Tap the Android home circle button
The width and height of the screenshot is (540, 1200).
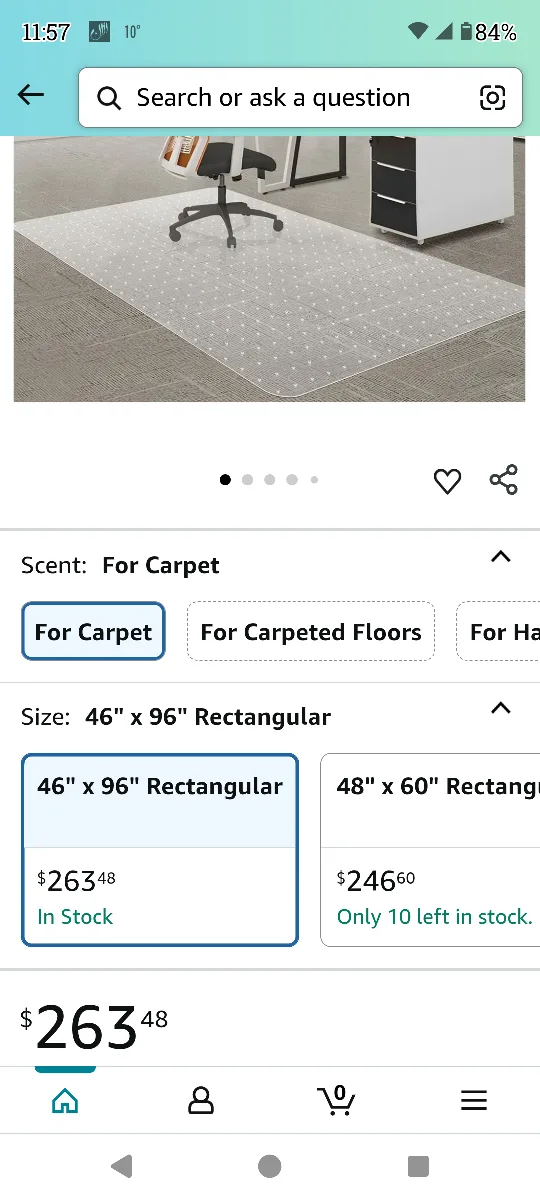(269, 1166)
